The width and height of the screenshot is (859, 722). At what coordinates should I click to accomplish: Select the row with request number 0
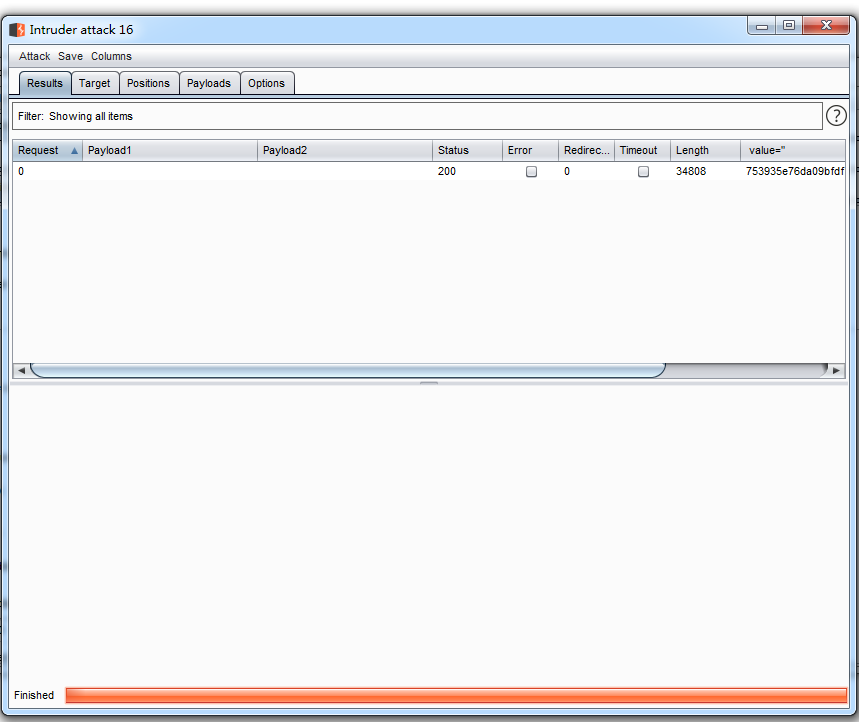click(x=428, y=171)
